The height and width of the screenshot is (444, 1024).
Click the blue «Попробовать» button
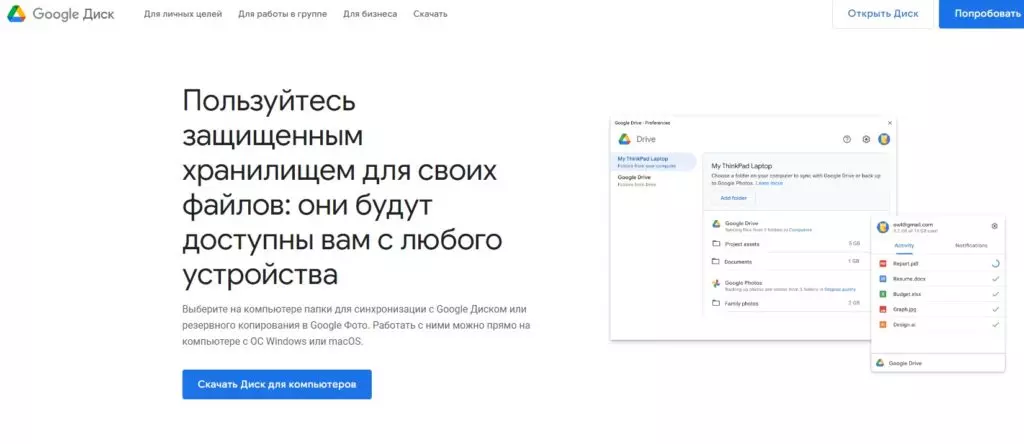tap(982, 14)
